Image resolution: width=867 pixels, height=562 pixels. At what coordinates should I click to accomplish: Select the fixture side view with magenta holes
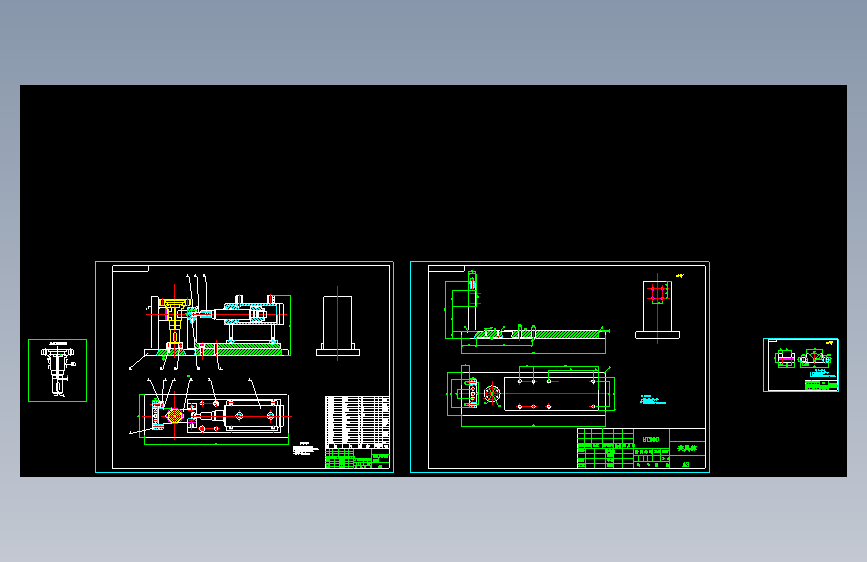[657, 309]
